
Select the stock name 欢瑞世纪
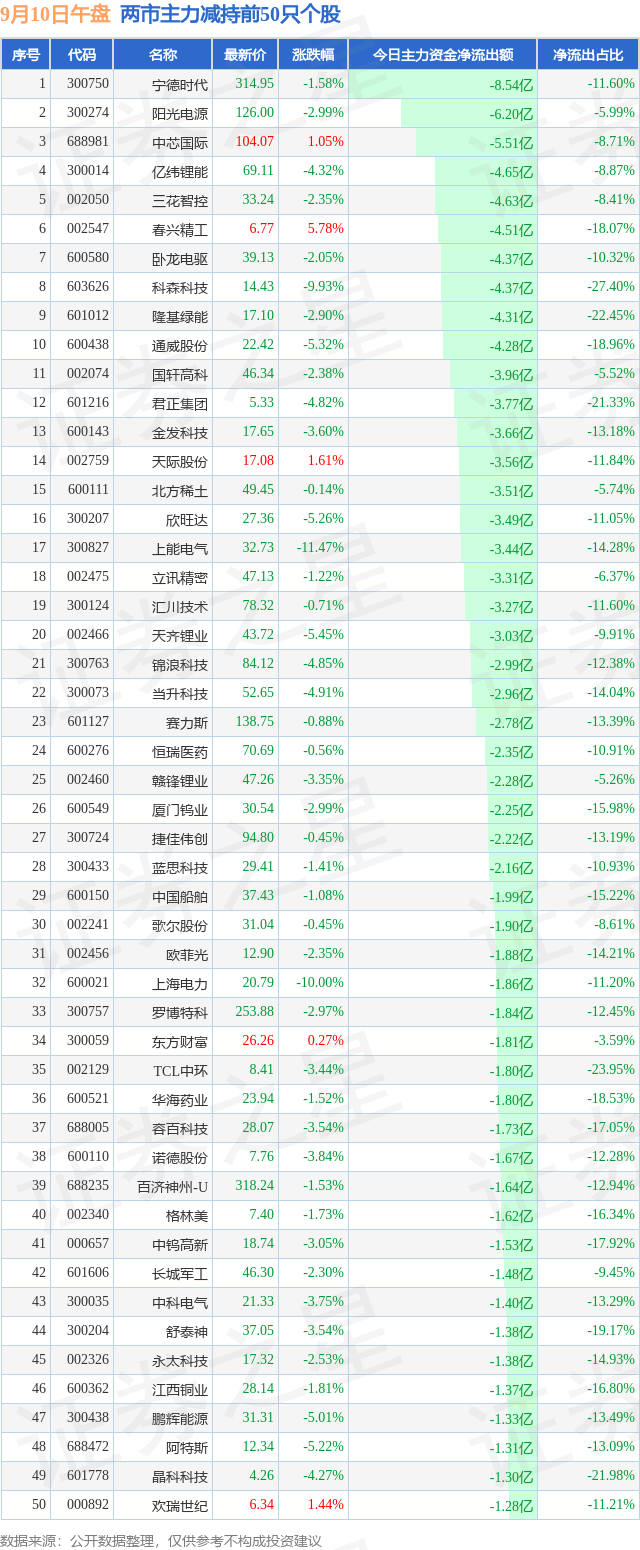[x=180, y=1506]
